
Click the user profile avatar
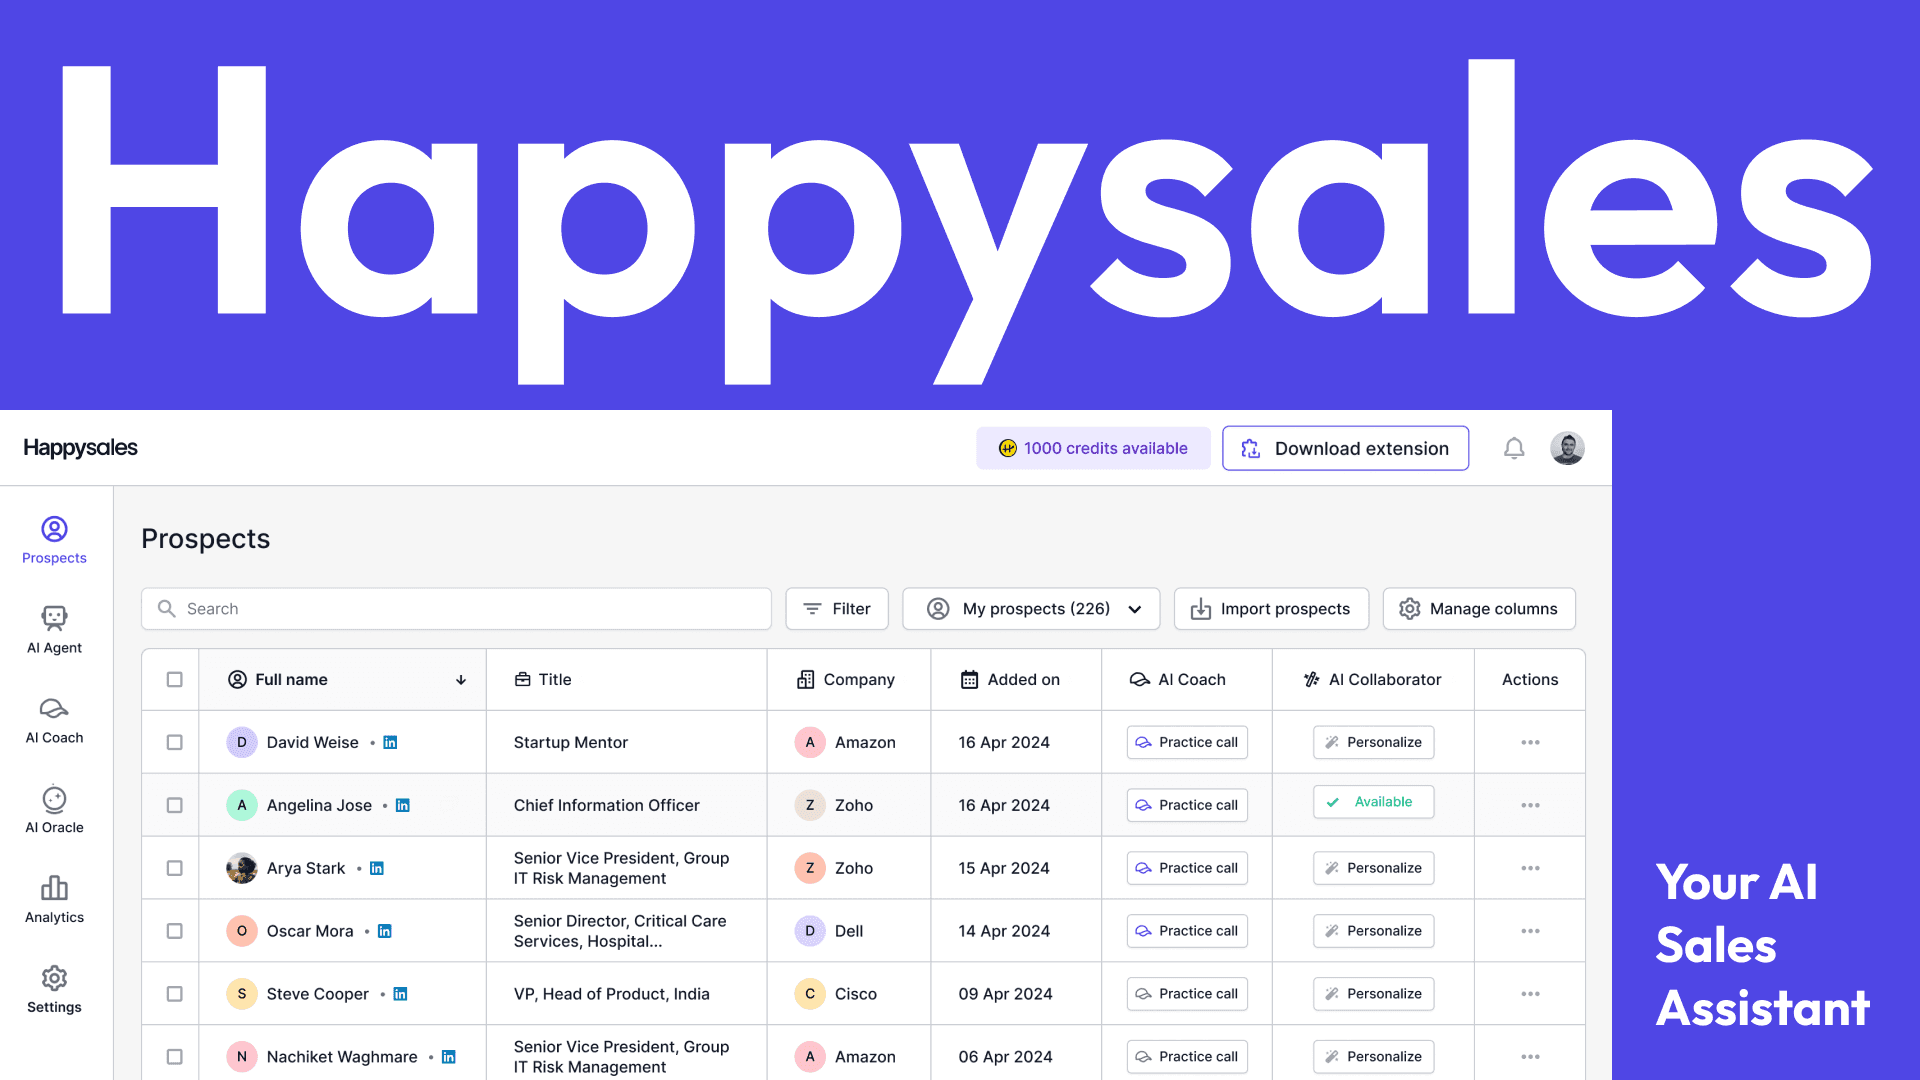click(x=1567, y=448)
